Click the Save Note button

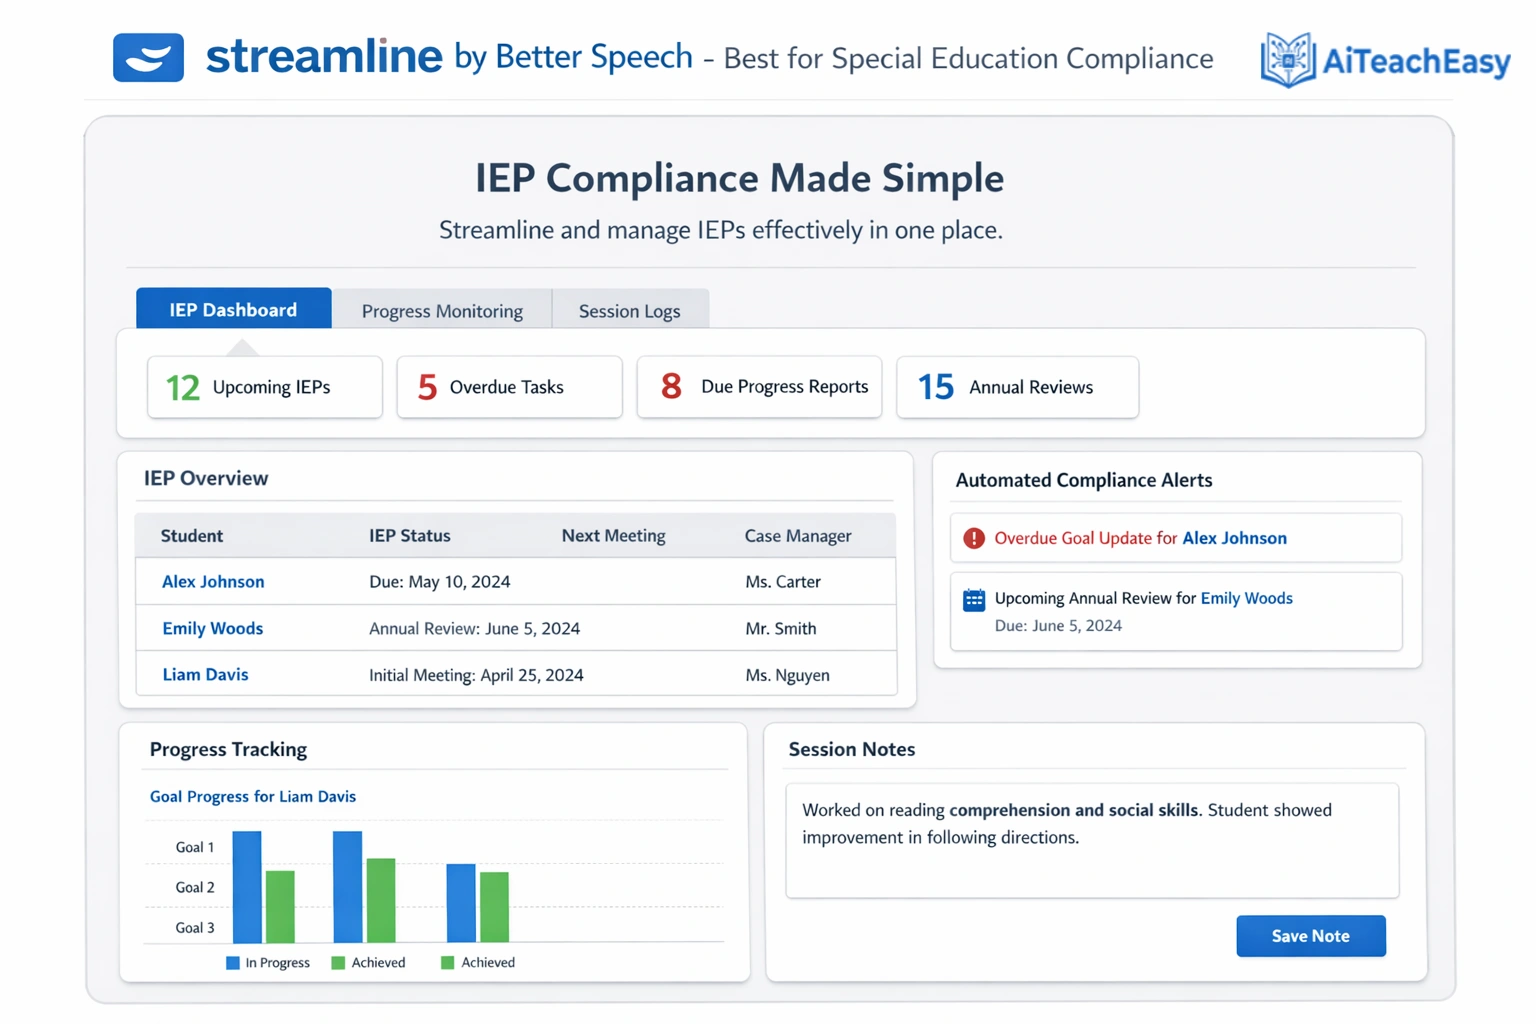[x=1311, y=936]
